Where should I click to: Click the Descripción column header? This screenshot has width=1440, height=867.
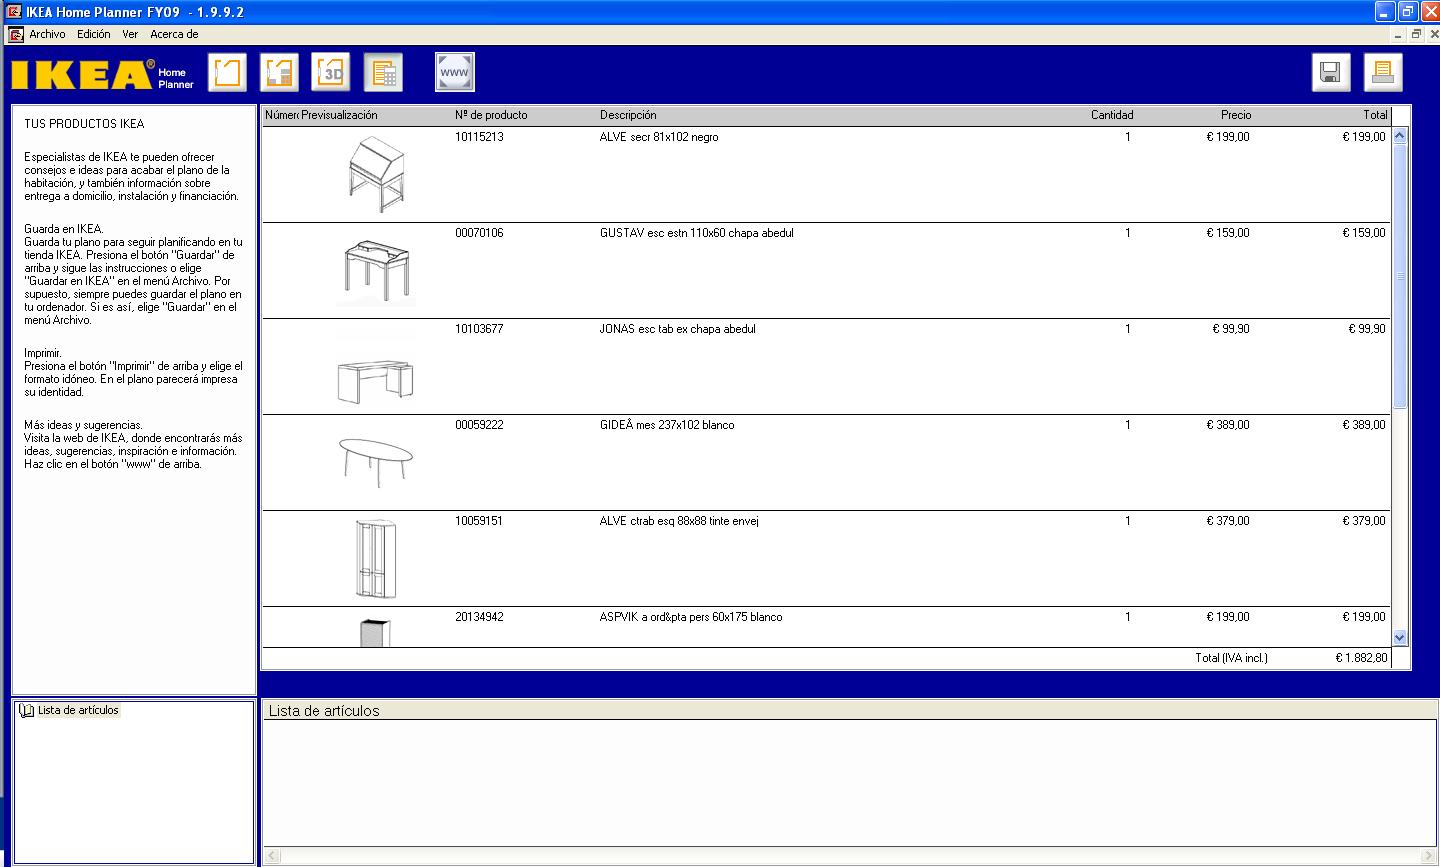(628, 115)
